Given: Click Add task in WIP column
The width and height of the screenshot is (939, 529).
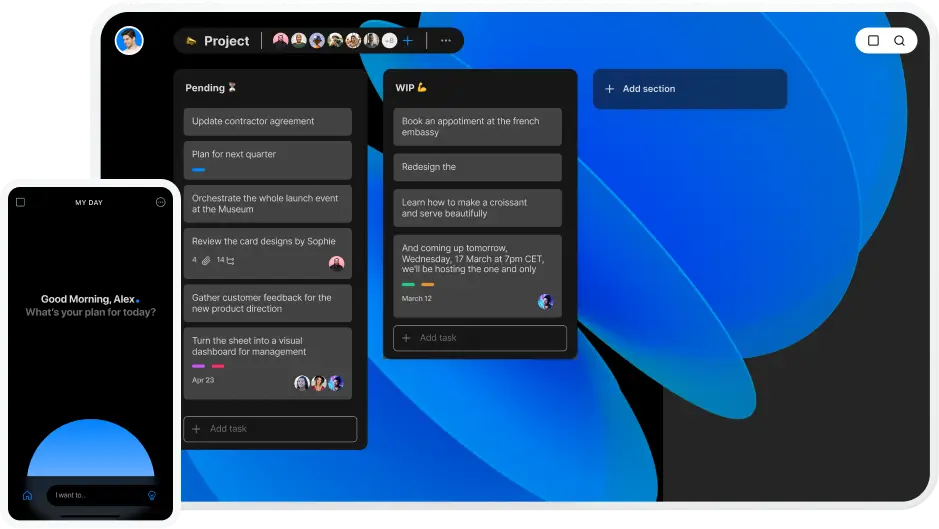Looking at the screenshot, I should pyautogui.click(x=480, y=338).
